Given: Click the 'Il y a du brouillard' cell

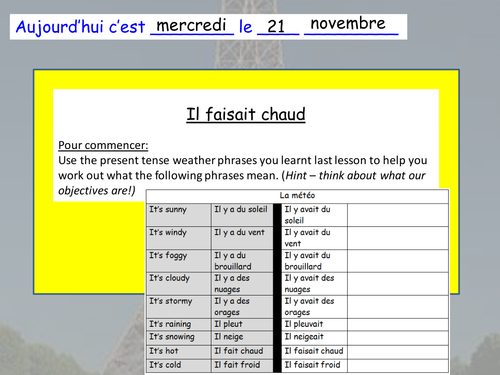Looking at the screenshot, I should (242, 261).
